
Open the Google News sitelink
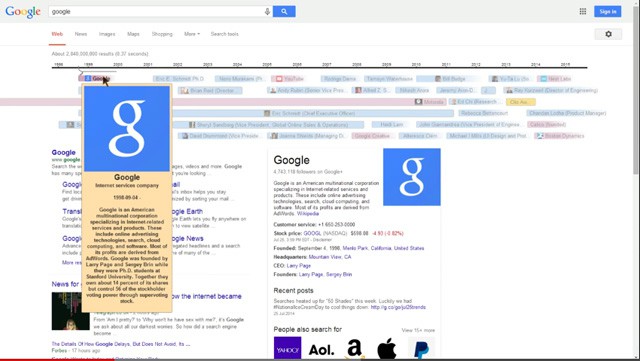188,238
